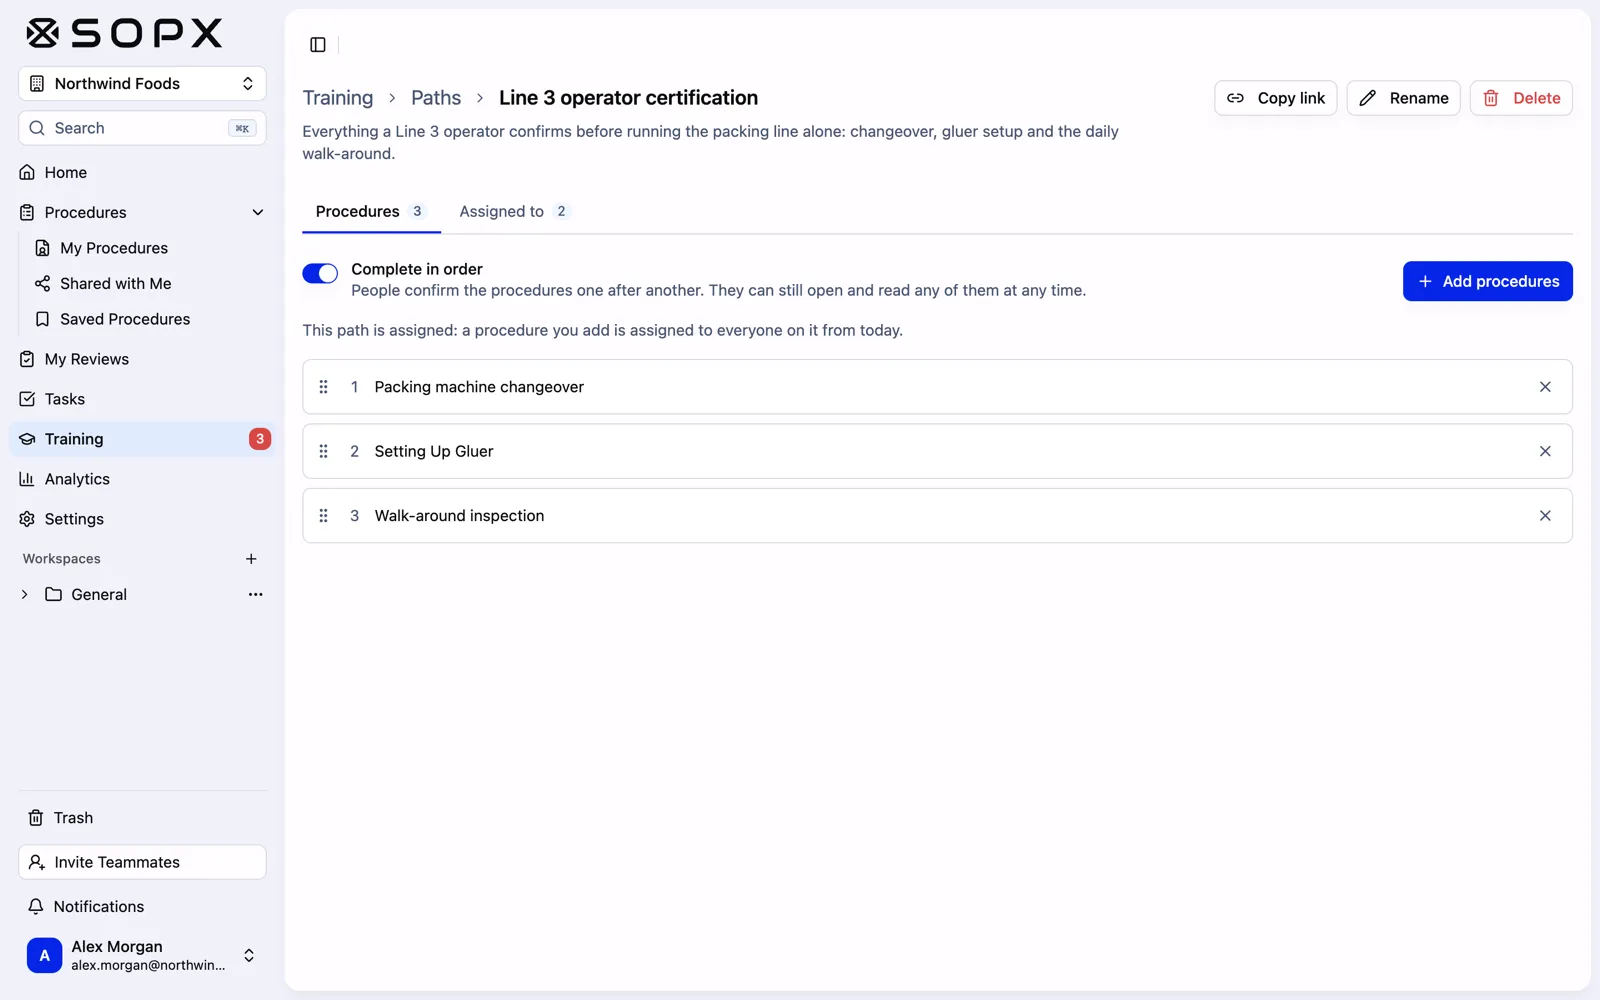Toggle the sidebar collapse icon
This screenshot has width=1600, height=1000.
[x=318, y=44]
